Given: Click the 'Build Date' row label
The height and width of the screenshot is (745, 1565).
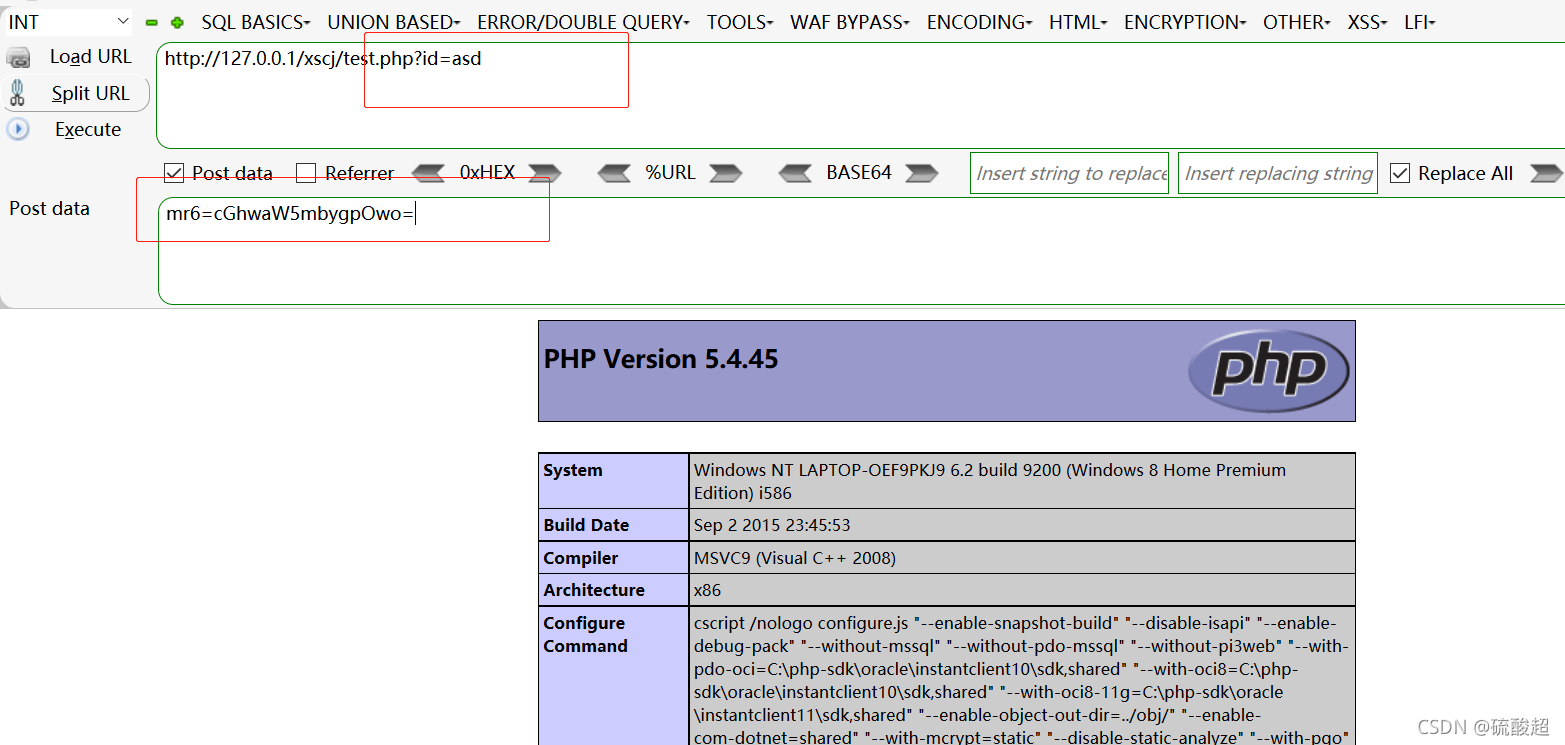Looking at the screenshot, I should click(586, 525).
